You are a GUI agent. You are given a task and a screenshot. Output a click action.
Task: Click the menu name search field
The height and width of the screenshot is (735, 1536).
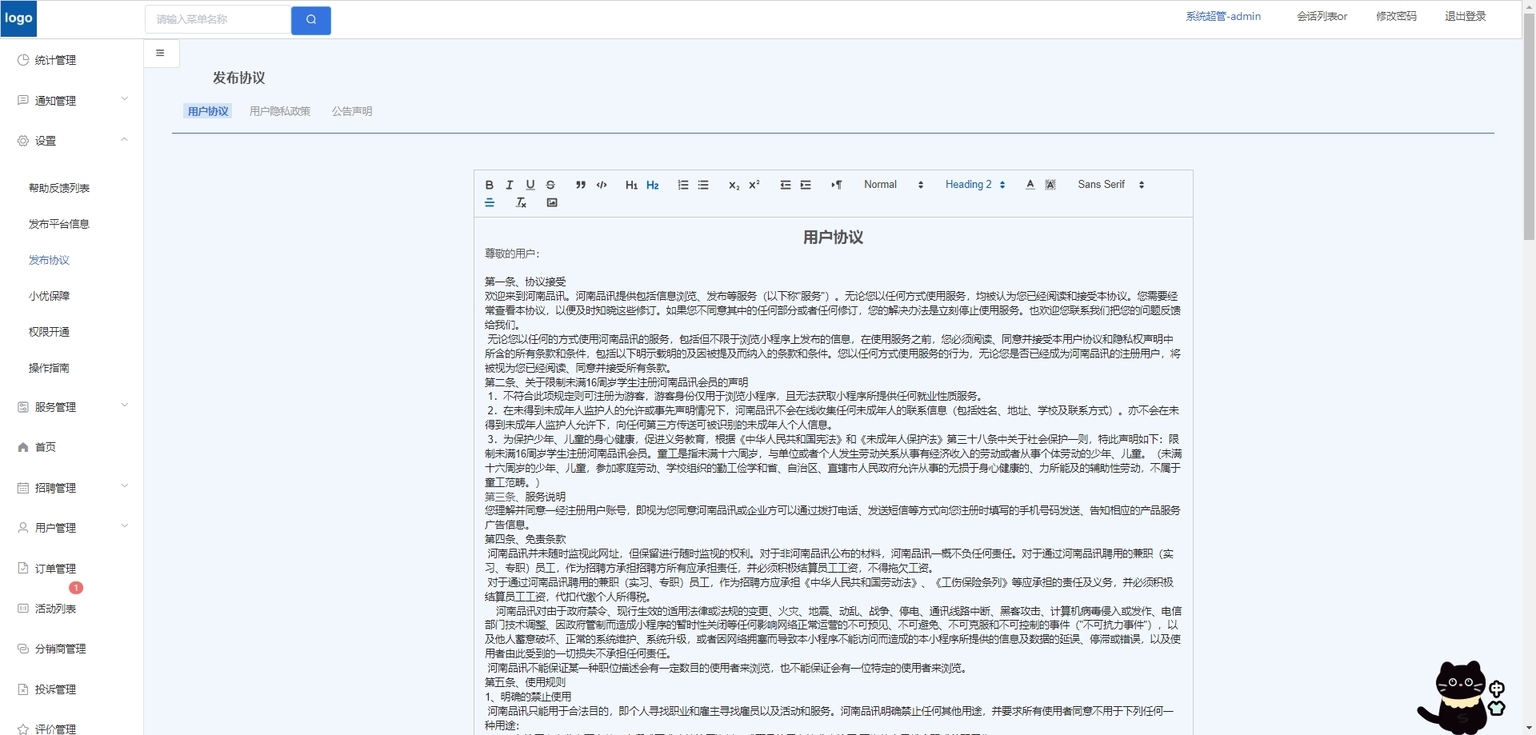click(x=218, y=20)
